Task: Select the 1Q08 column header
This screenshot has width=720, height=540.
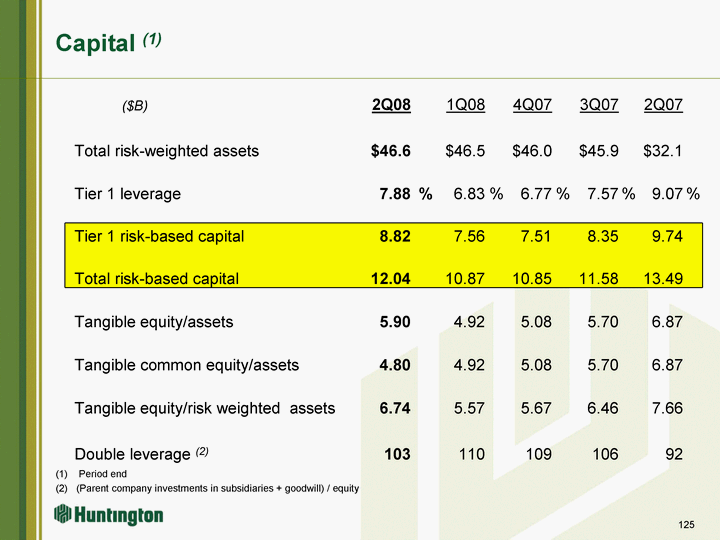Action: tap(465, 105)
